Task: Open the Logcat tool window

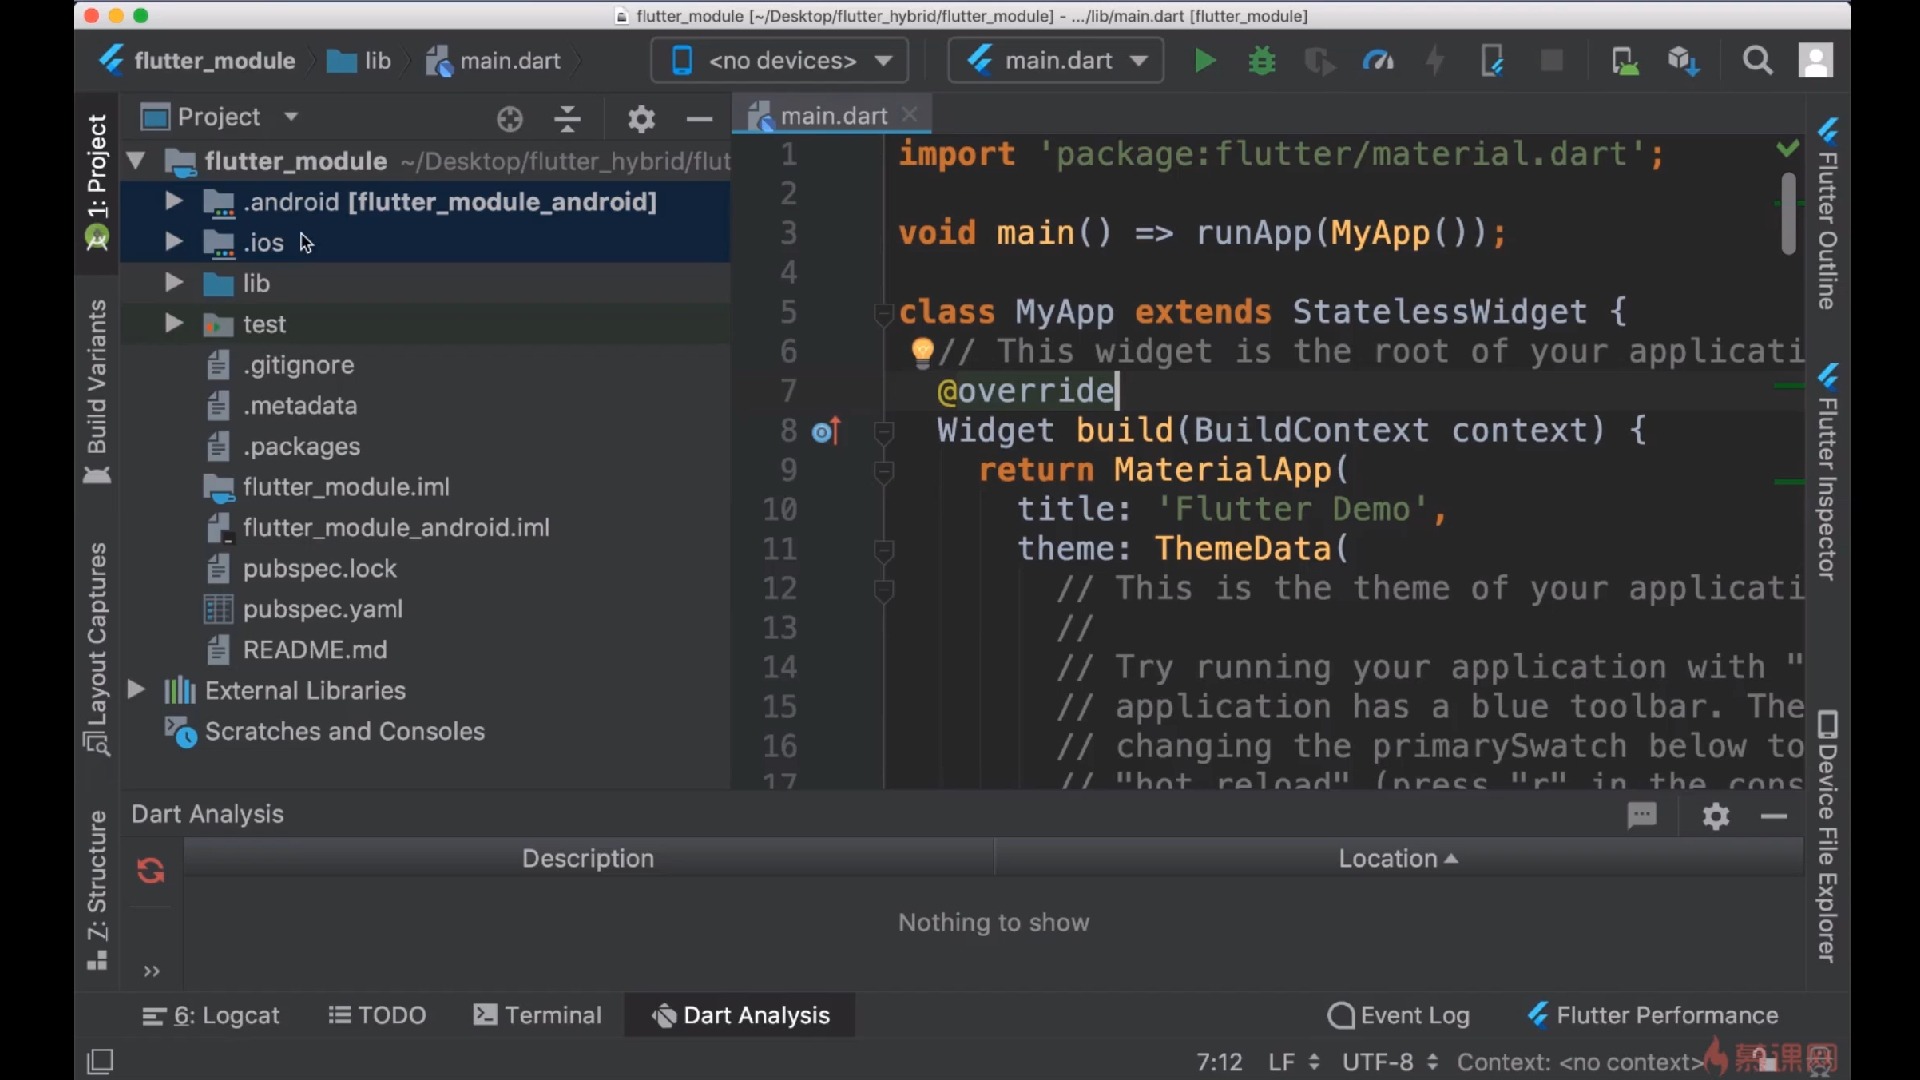Action: [x=211, y=1016]
